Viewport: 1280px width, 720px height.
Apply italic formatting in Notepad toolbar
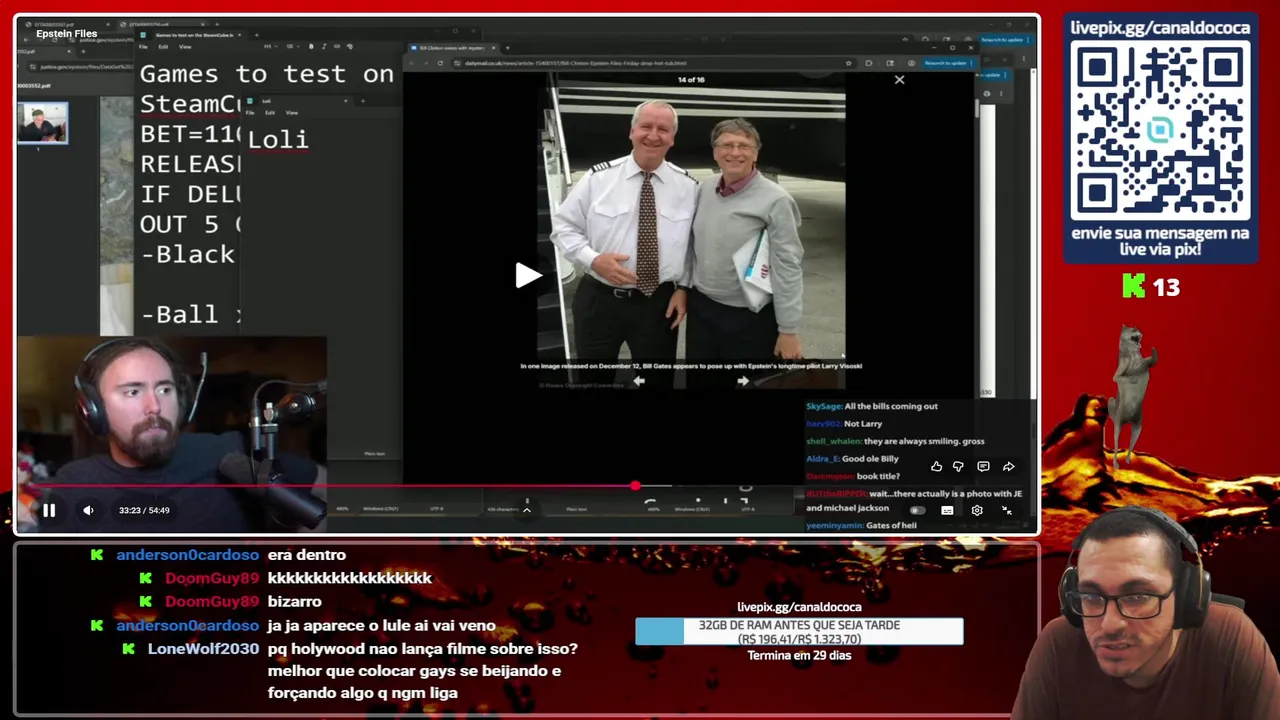(x=324, y=47)
